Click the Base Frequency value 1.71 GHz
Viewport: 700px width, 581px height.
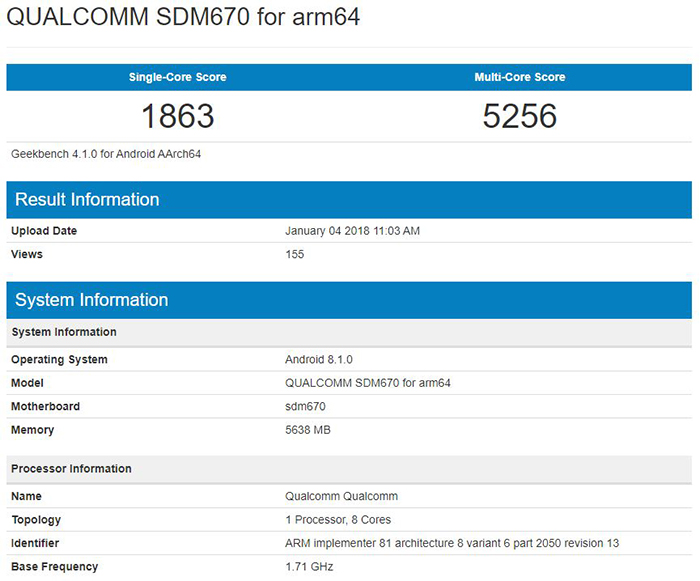[x=309, y=567]
